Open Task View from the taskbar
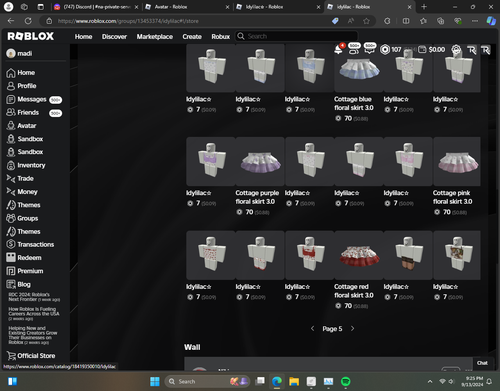 coord(260,381)
